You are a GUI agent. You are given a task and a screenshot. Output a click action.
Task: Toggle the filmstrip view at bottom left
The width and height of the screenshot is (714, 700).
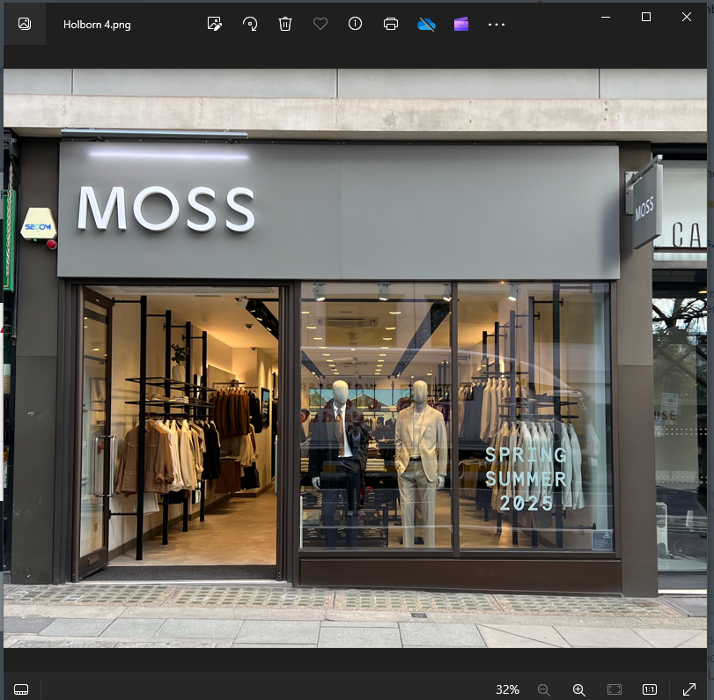21,689
